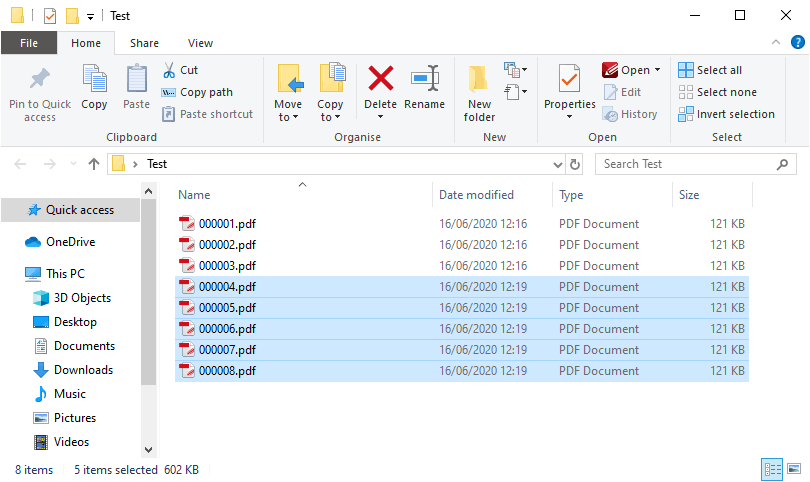Click the Edit button in Open group
810x482 pixels.
point(622,92)
